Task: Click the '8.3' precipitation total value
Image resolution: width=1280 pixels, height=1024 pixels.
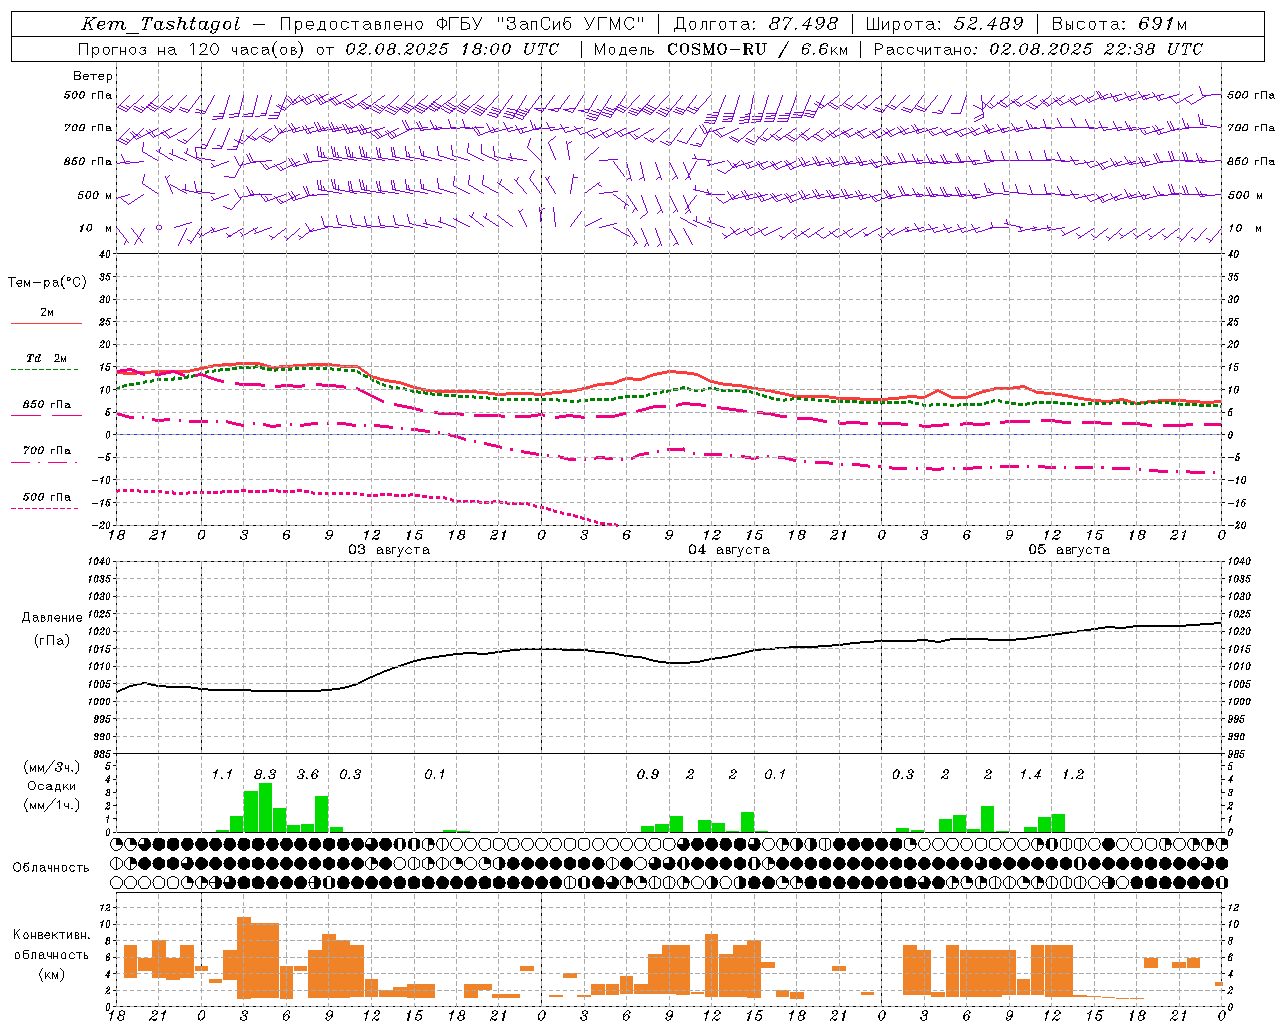Action: point(265,775)
